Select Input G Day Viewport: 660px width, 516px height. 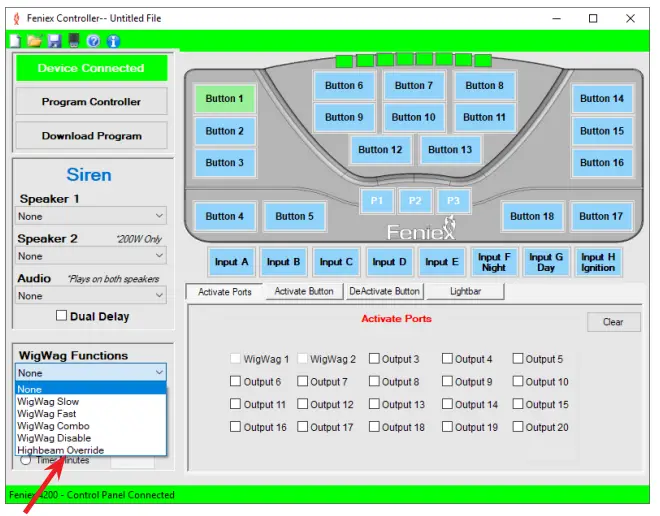point(546,262)
